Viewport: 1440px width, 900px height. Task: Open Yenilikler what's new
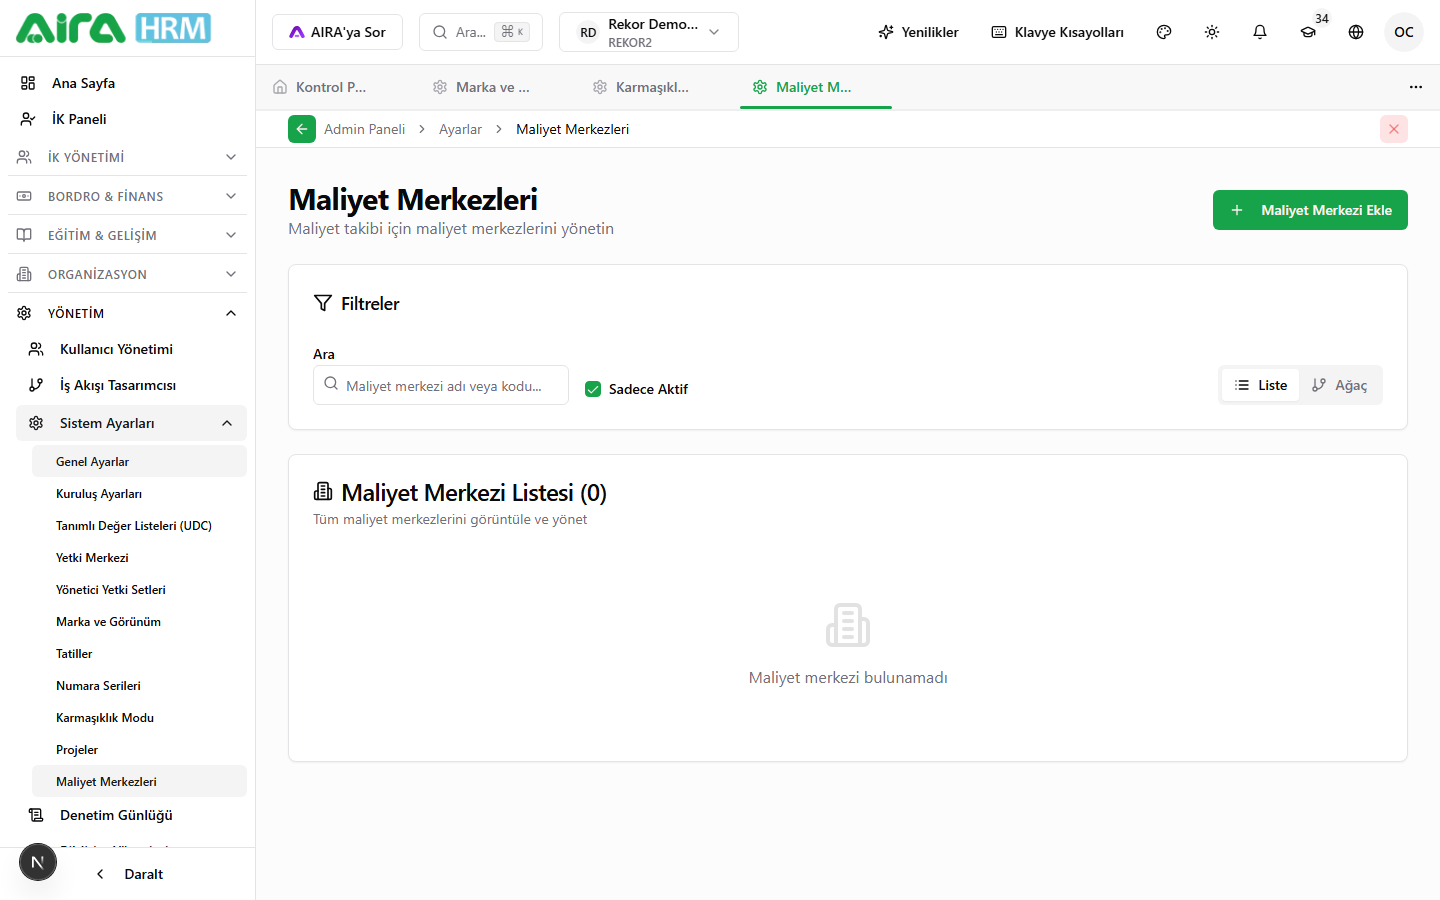[918, 32]
